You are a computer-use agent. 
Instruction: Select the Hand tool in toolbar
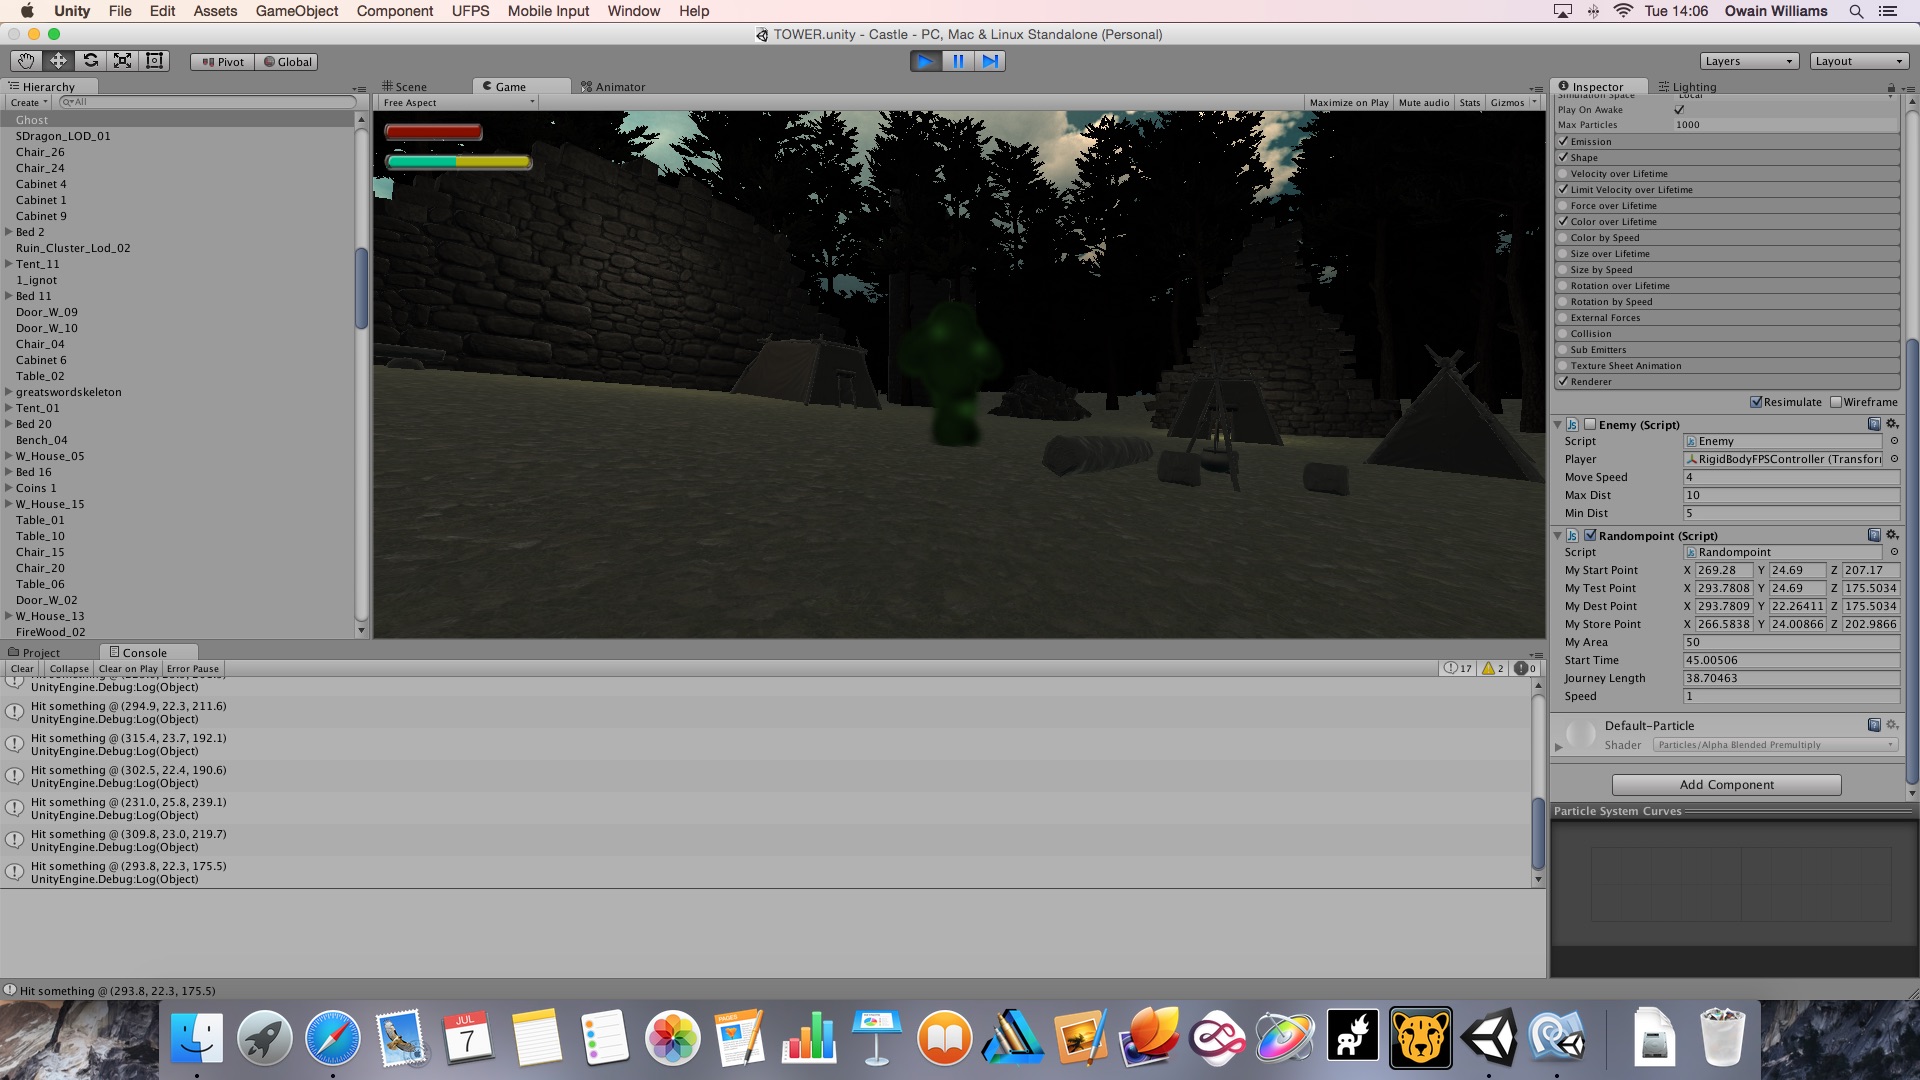[x=26, y=61]
